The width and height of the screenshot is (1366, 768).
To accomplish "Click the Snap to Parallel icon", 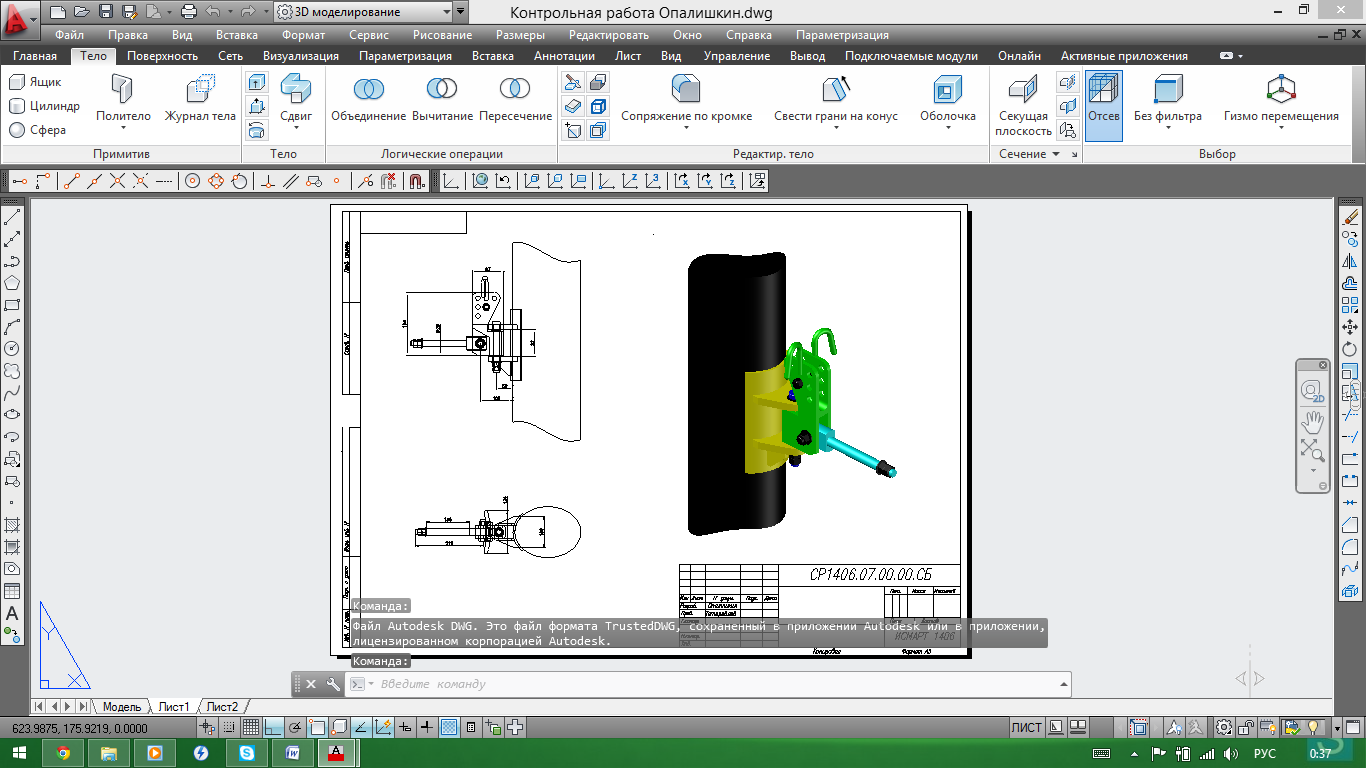I will click(290, 181).
